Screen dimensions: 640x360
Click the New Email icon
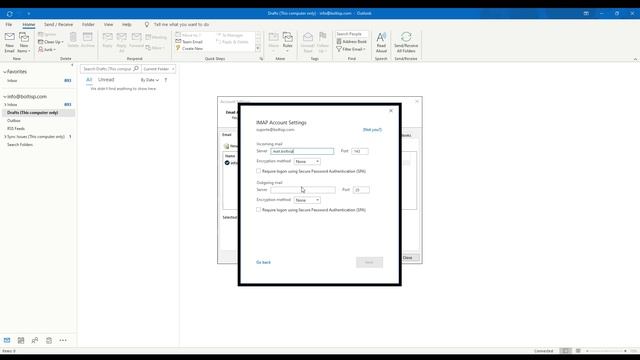coord(9,42)
